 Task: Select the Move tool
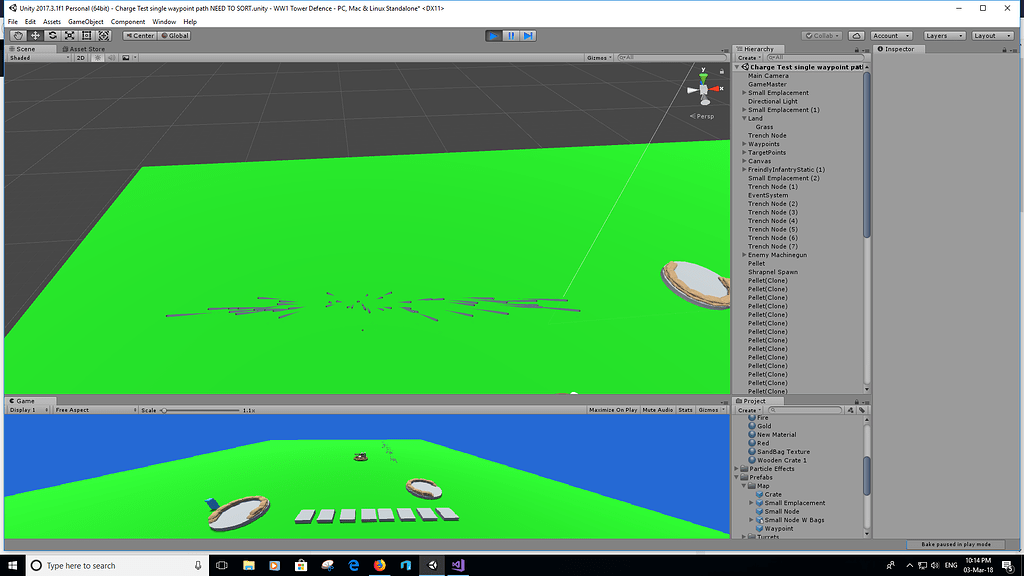[x=33, y=35]
